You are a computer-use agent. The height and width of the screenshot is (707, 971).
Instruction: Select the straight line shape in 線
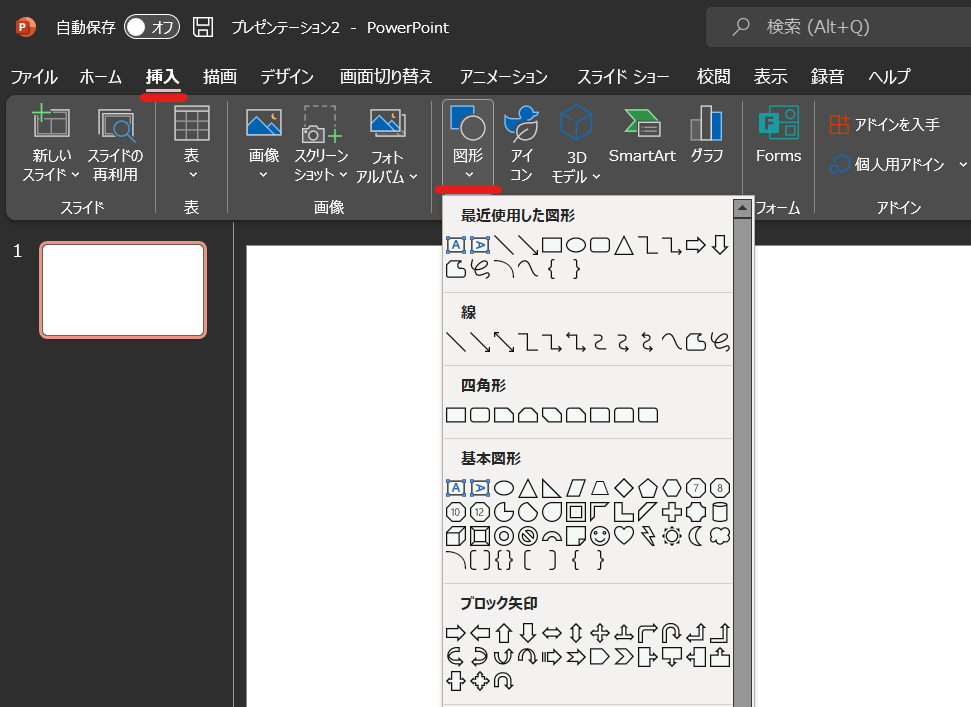click(456, 342)
